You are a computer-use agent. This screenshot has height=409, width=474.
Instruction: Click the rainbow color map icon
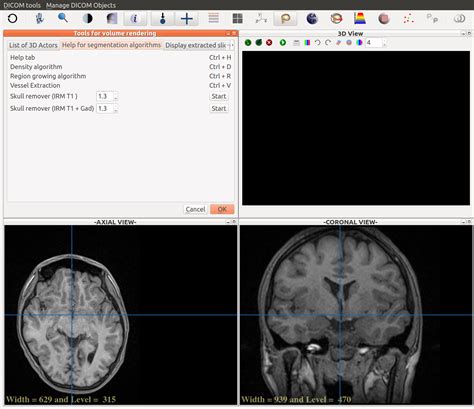pos(360,18)
